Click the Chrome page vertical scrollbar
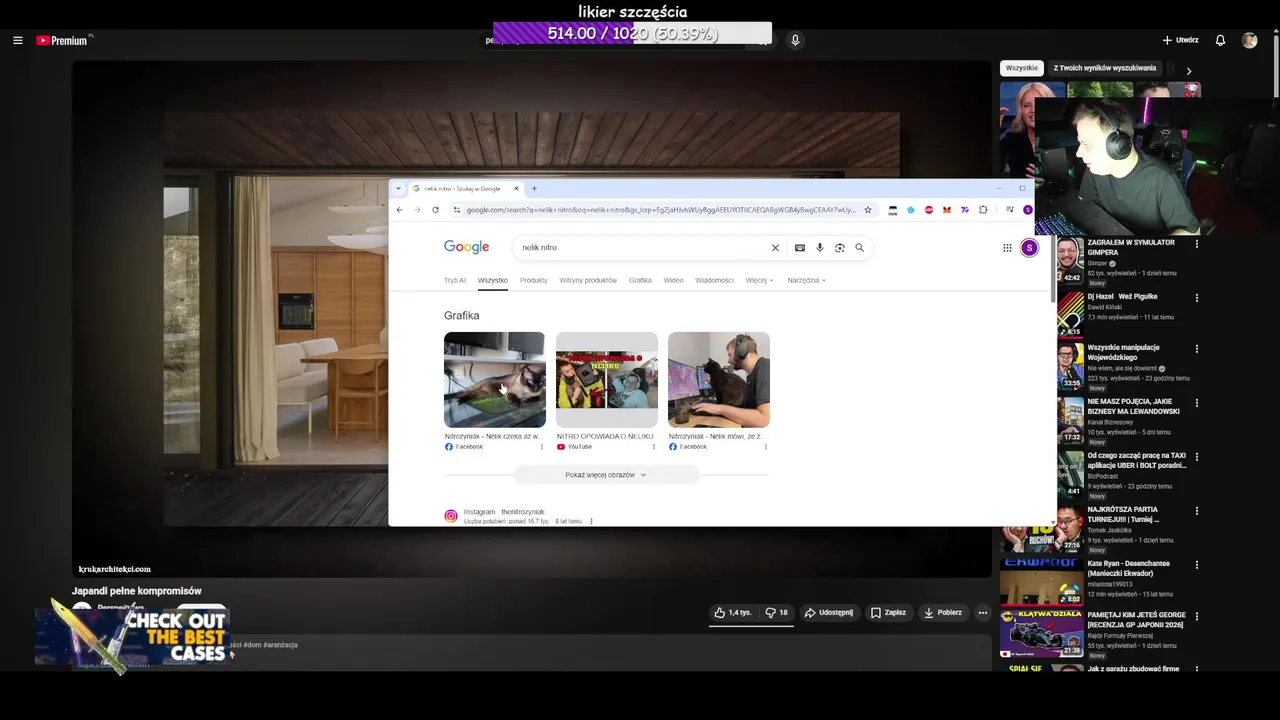Screen dimensions: 1280x720 [1051, 270]
